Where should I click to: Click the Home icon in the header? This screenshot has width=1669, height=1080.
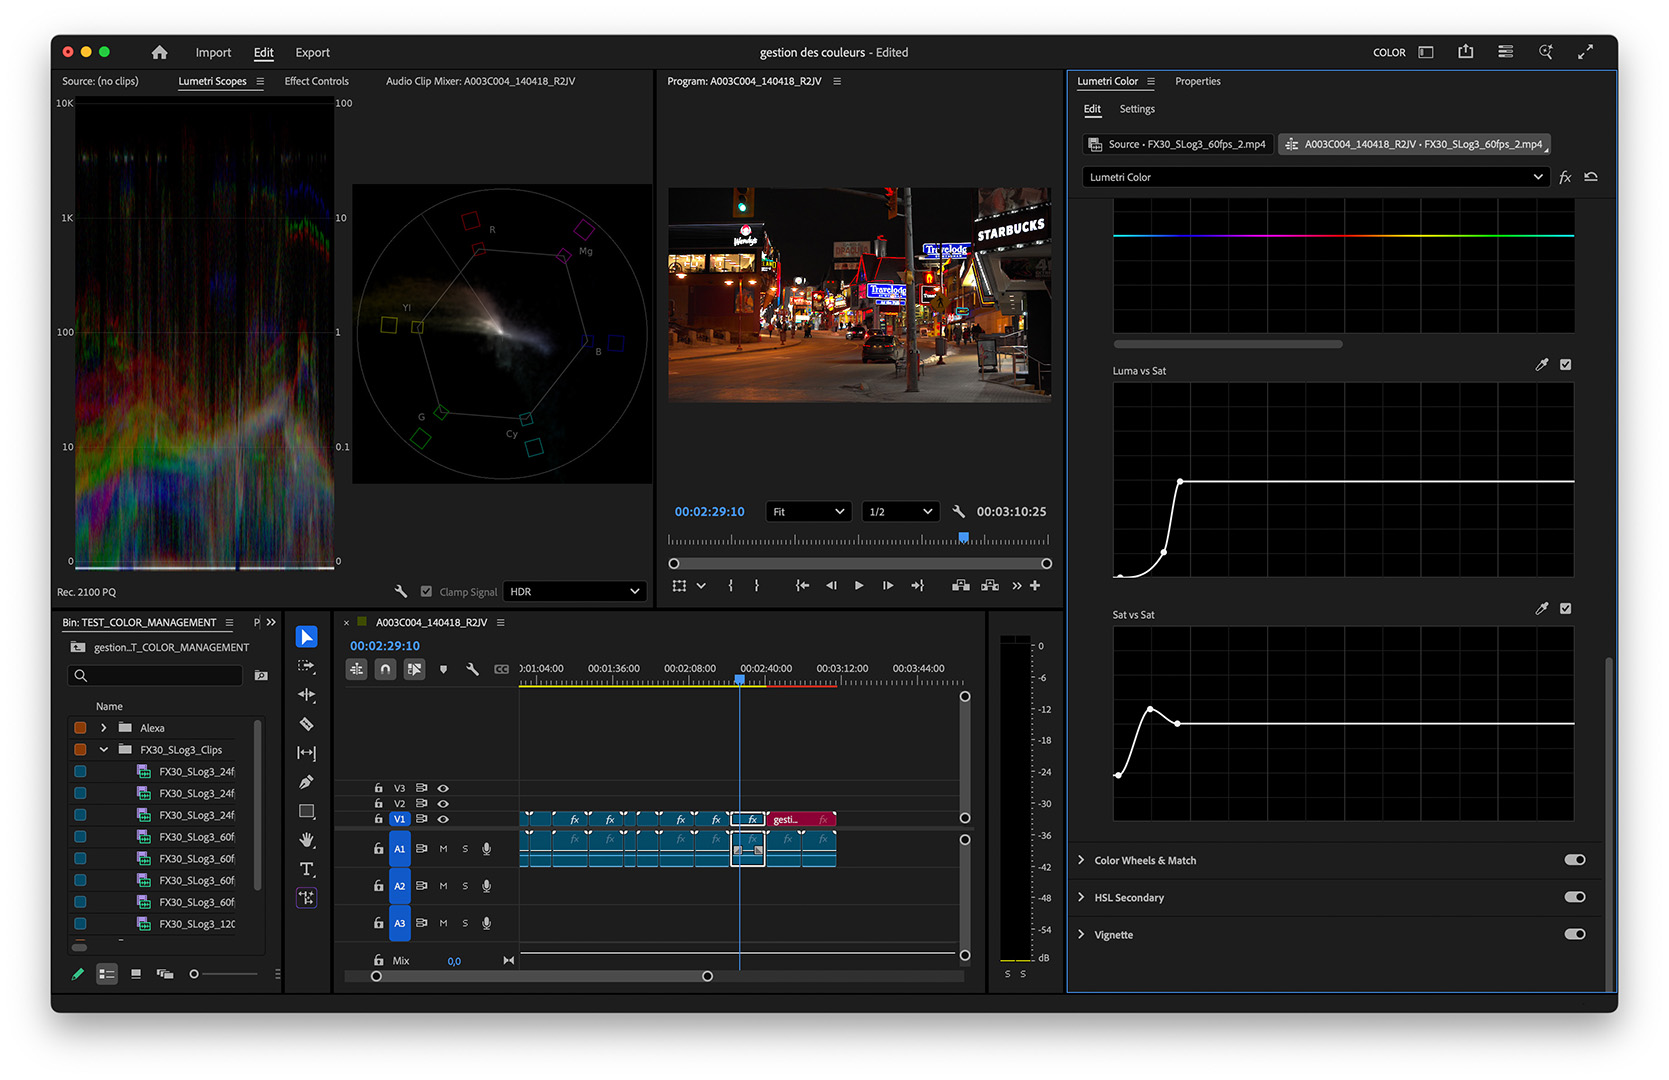(159, 53)
